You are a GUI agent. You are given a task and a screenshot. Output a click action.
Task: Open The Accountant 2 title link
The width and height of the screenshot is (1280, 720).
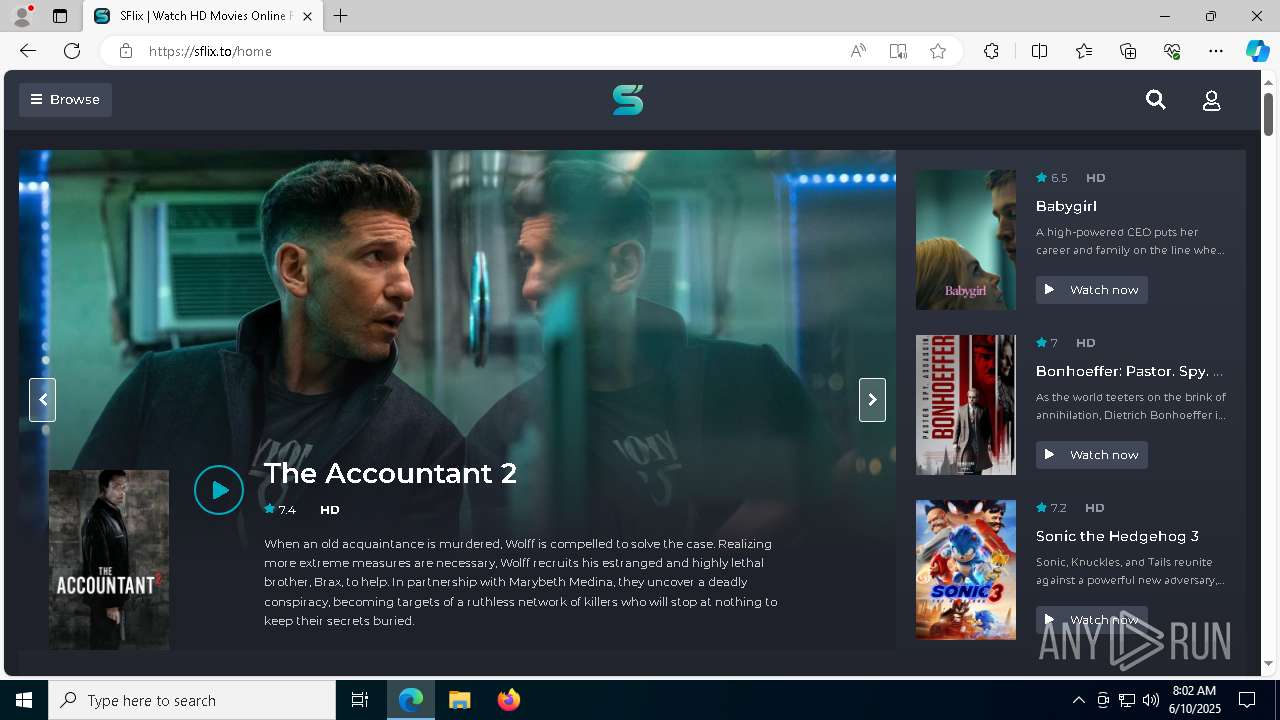(390, 473)
